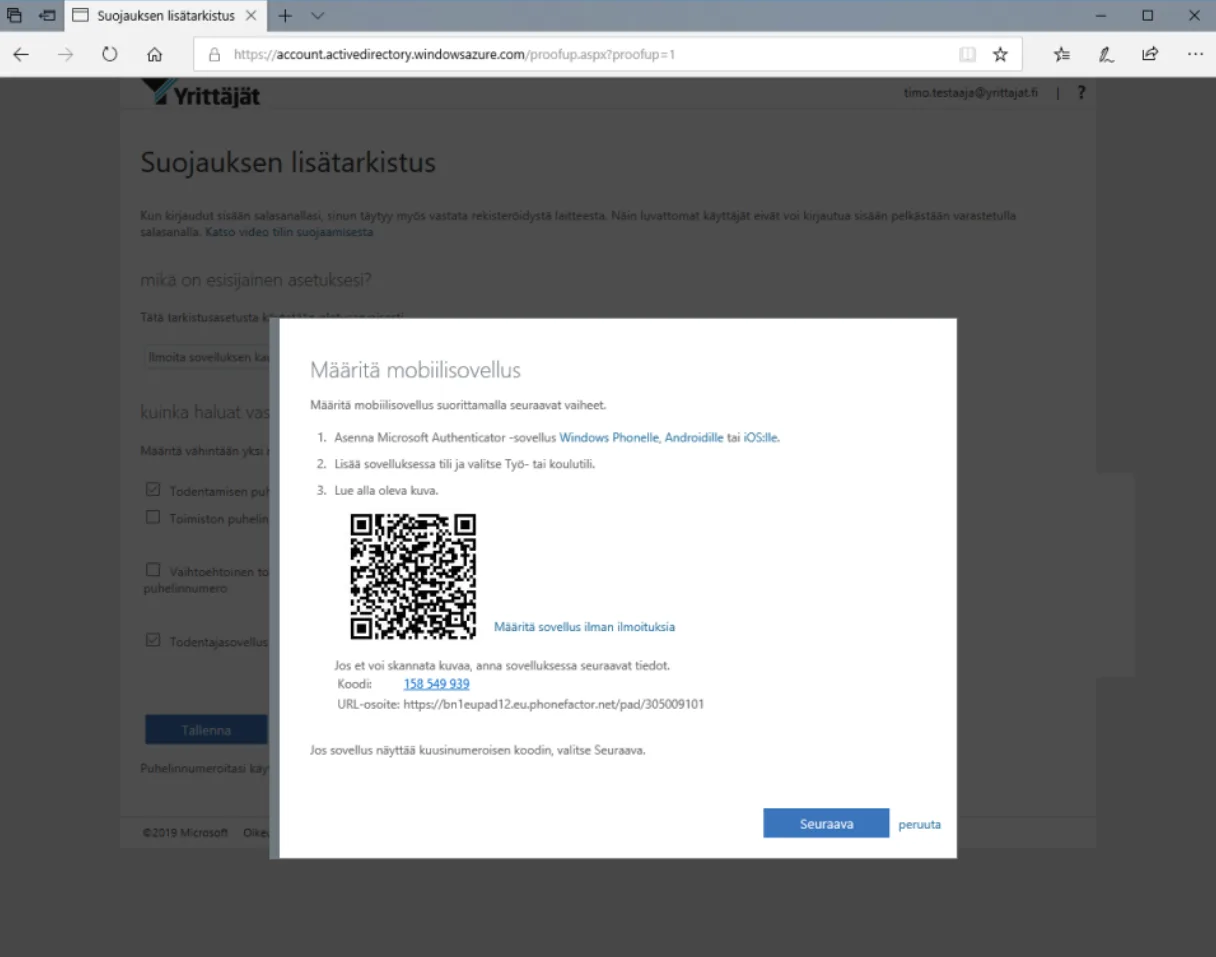Click the Share page icon

pos(1150,55)
